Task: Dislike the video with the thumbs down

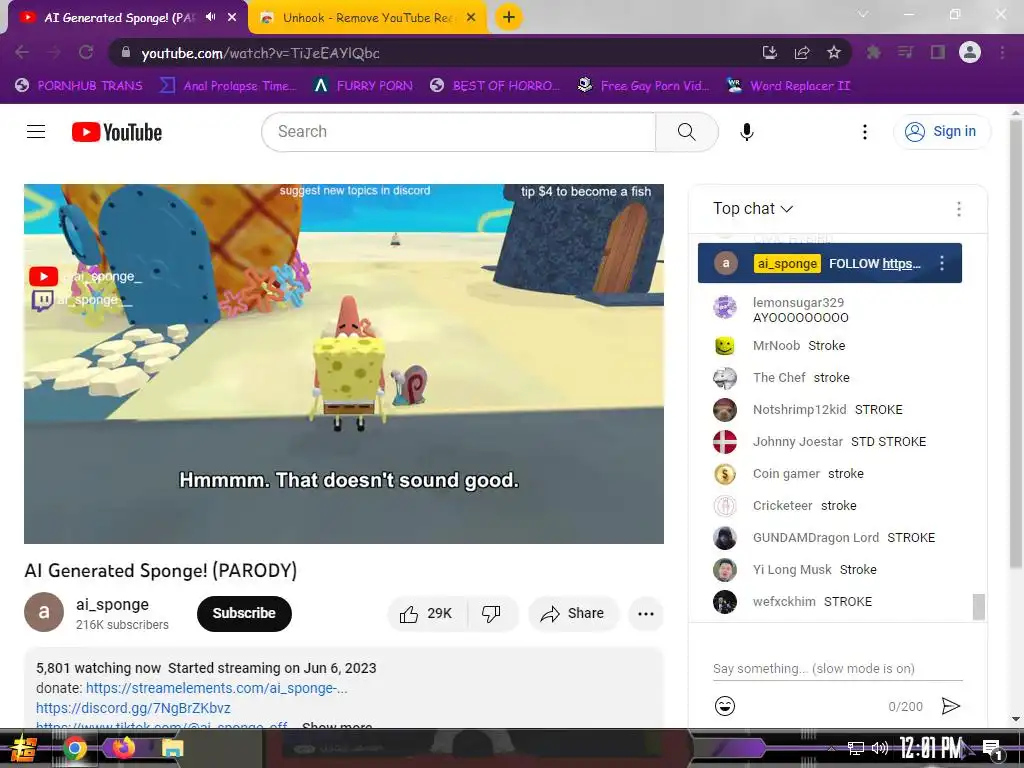Action: click(x=492, y=613)
